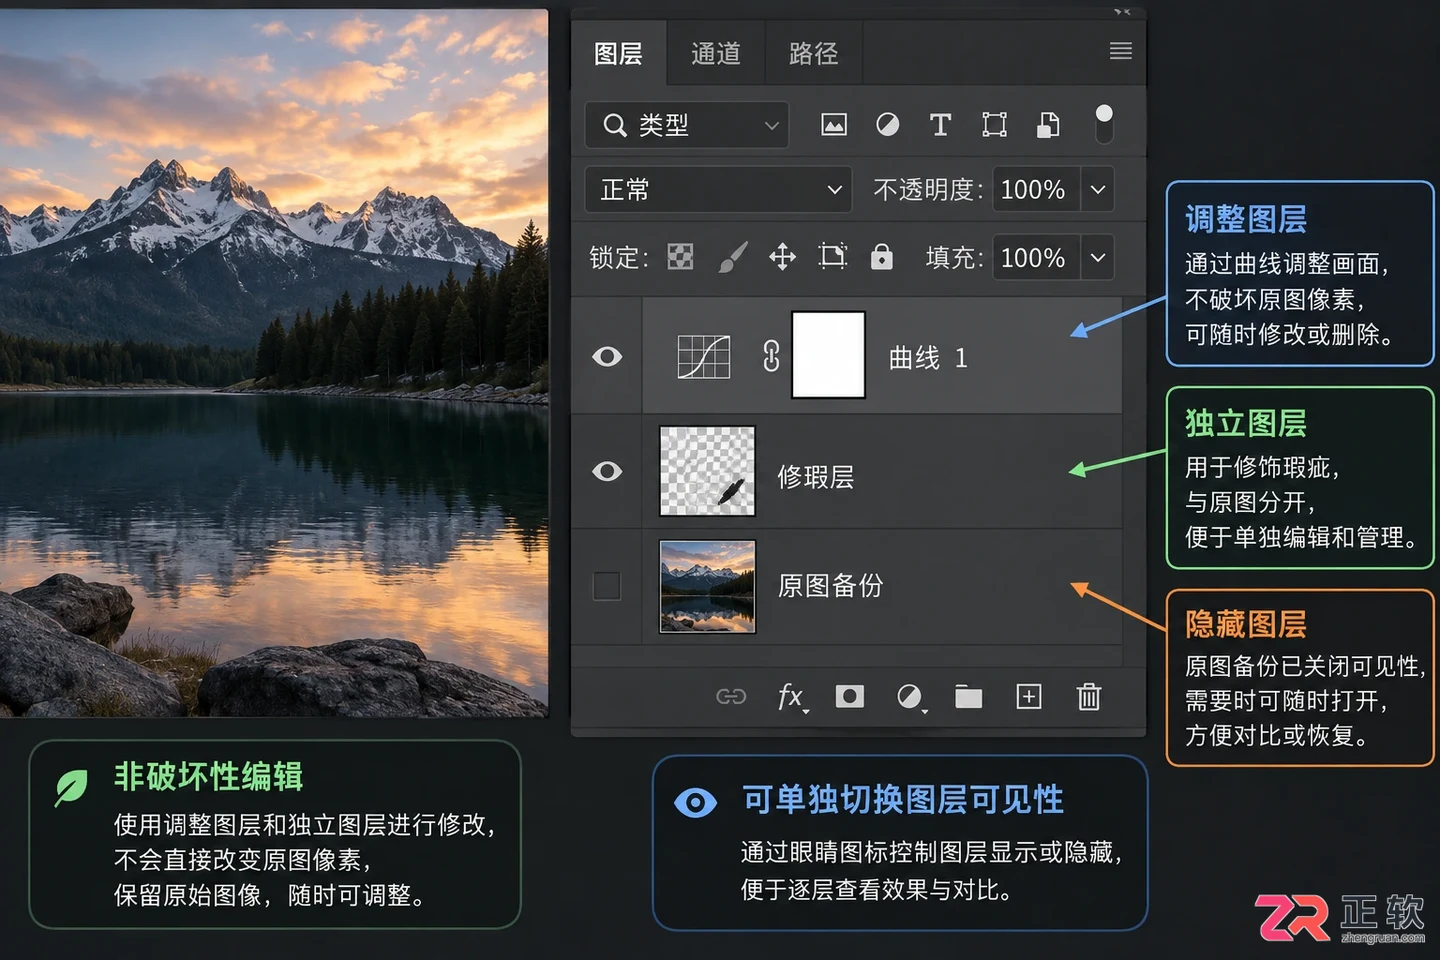The width and height of the screenshot is (1440, 960).
Task: Filter layers by pixel image icon
Action: click(x=833, y=124)
